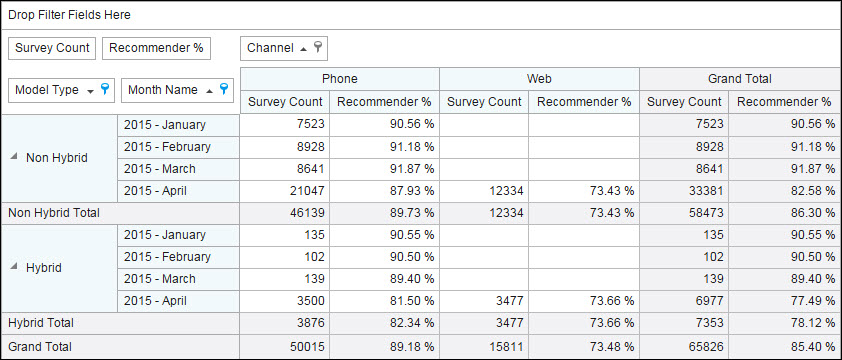Click the Month Name filter pin icon
The width and height of the screenshot is (842, 360).
coord(224,89)
